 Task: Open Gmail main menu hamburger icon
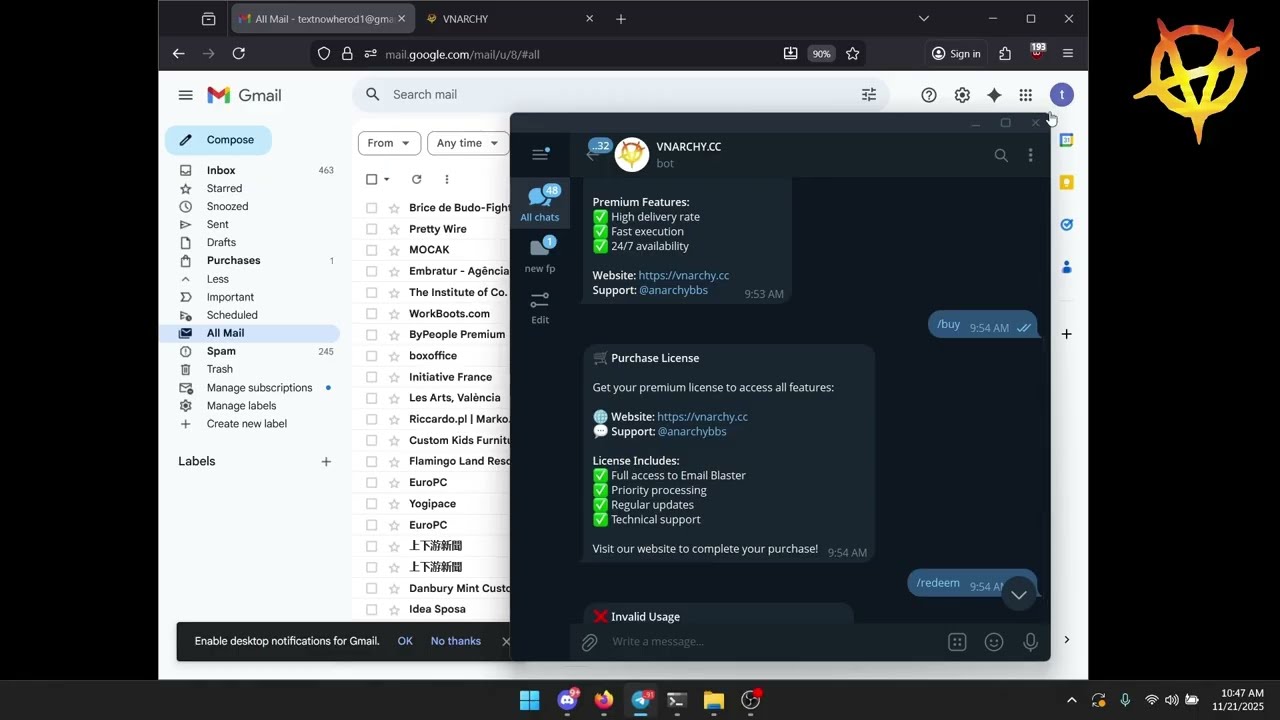tap(185, 95)
